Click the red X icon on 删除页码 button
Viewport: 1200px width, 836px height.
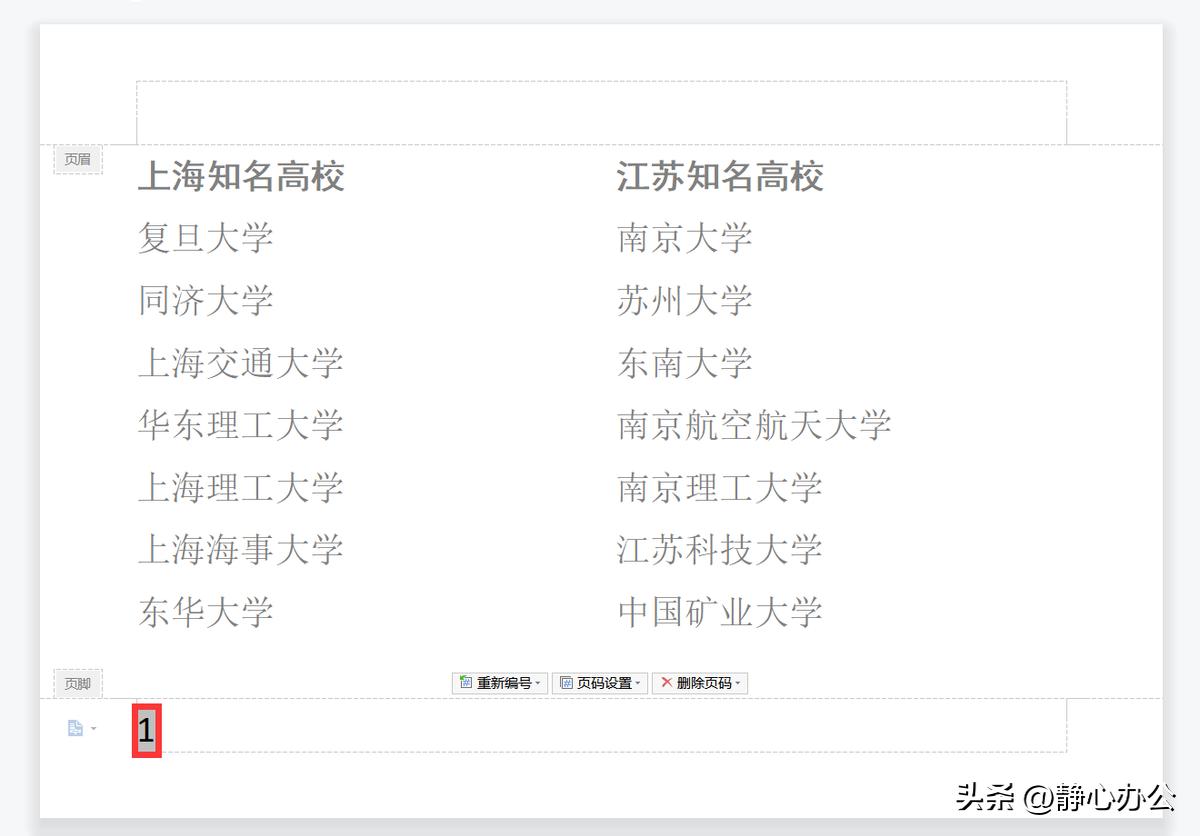(666, 682)
